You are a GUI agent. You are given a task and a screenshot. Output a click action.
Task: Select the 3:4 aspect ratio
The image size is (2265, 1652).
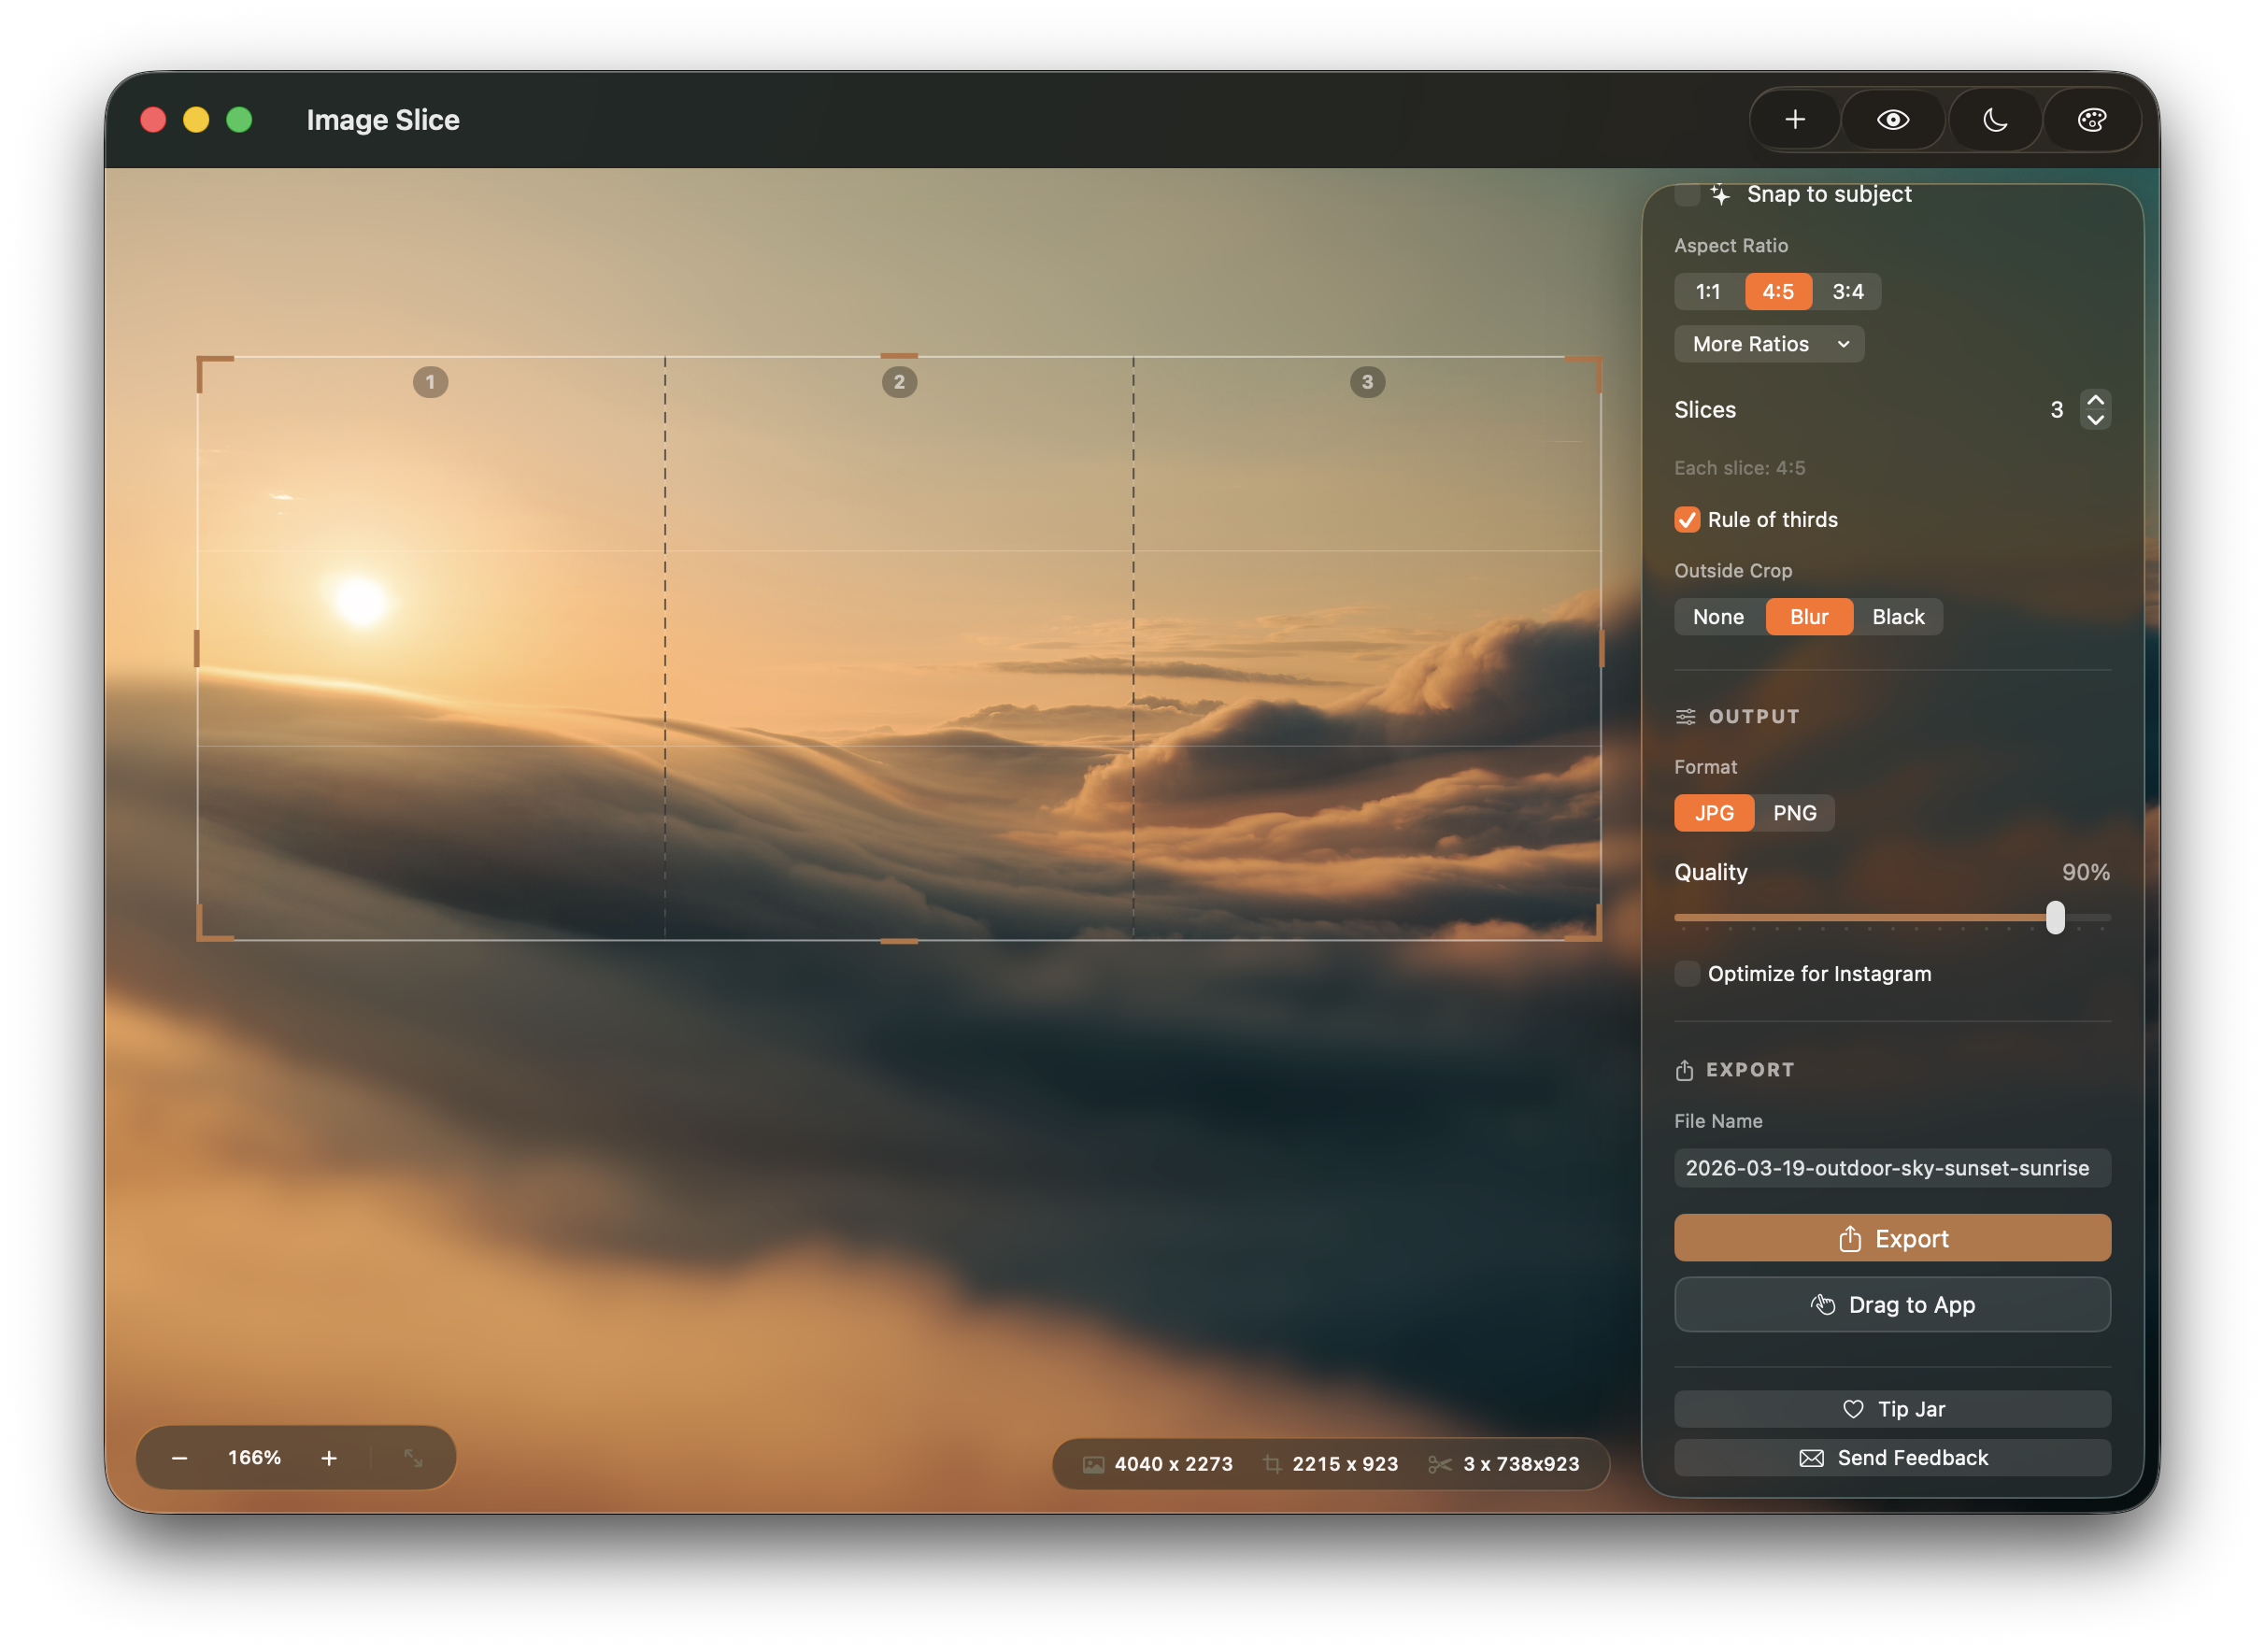point(1848,292)
